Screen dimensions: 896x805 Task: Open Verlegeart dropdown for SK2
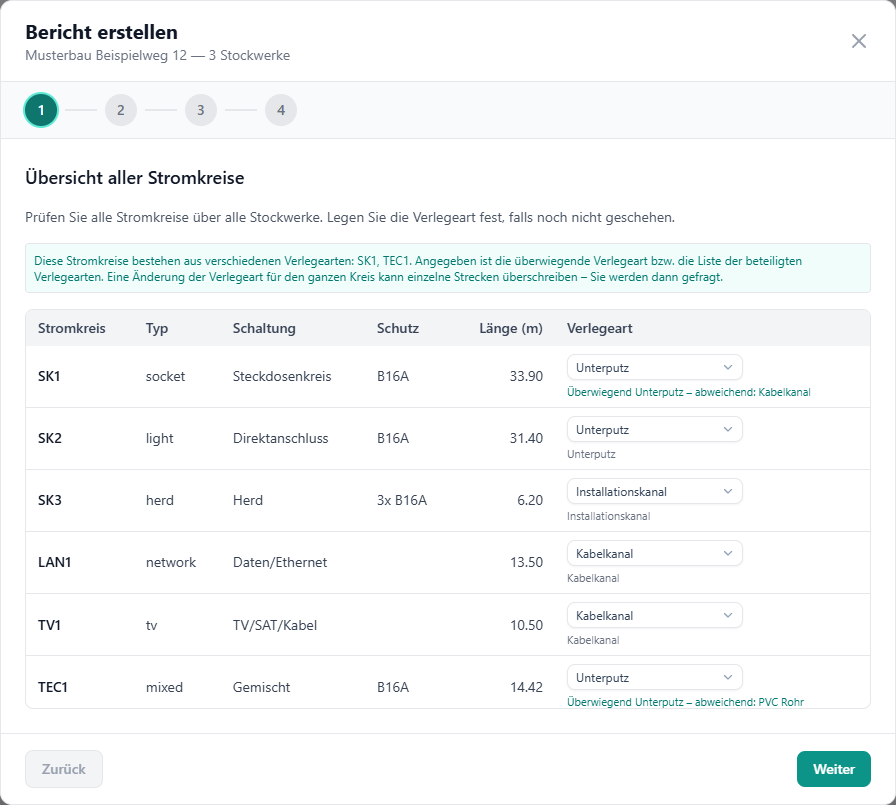point(654,430)
